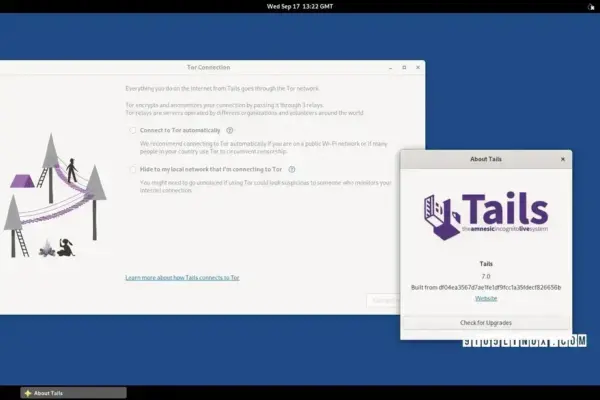This screenshot has height=400, width=600.
Task: Switch to About Tails in the taskbar
Action: pyautogui.click(x=73, y=393)
